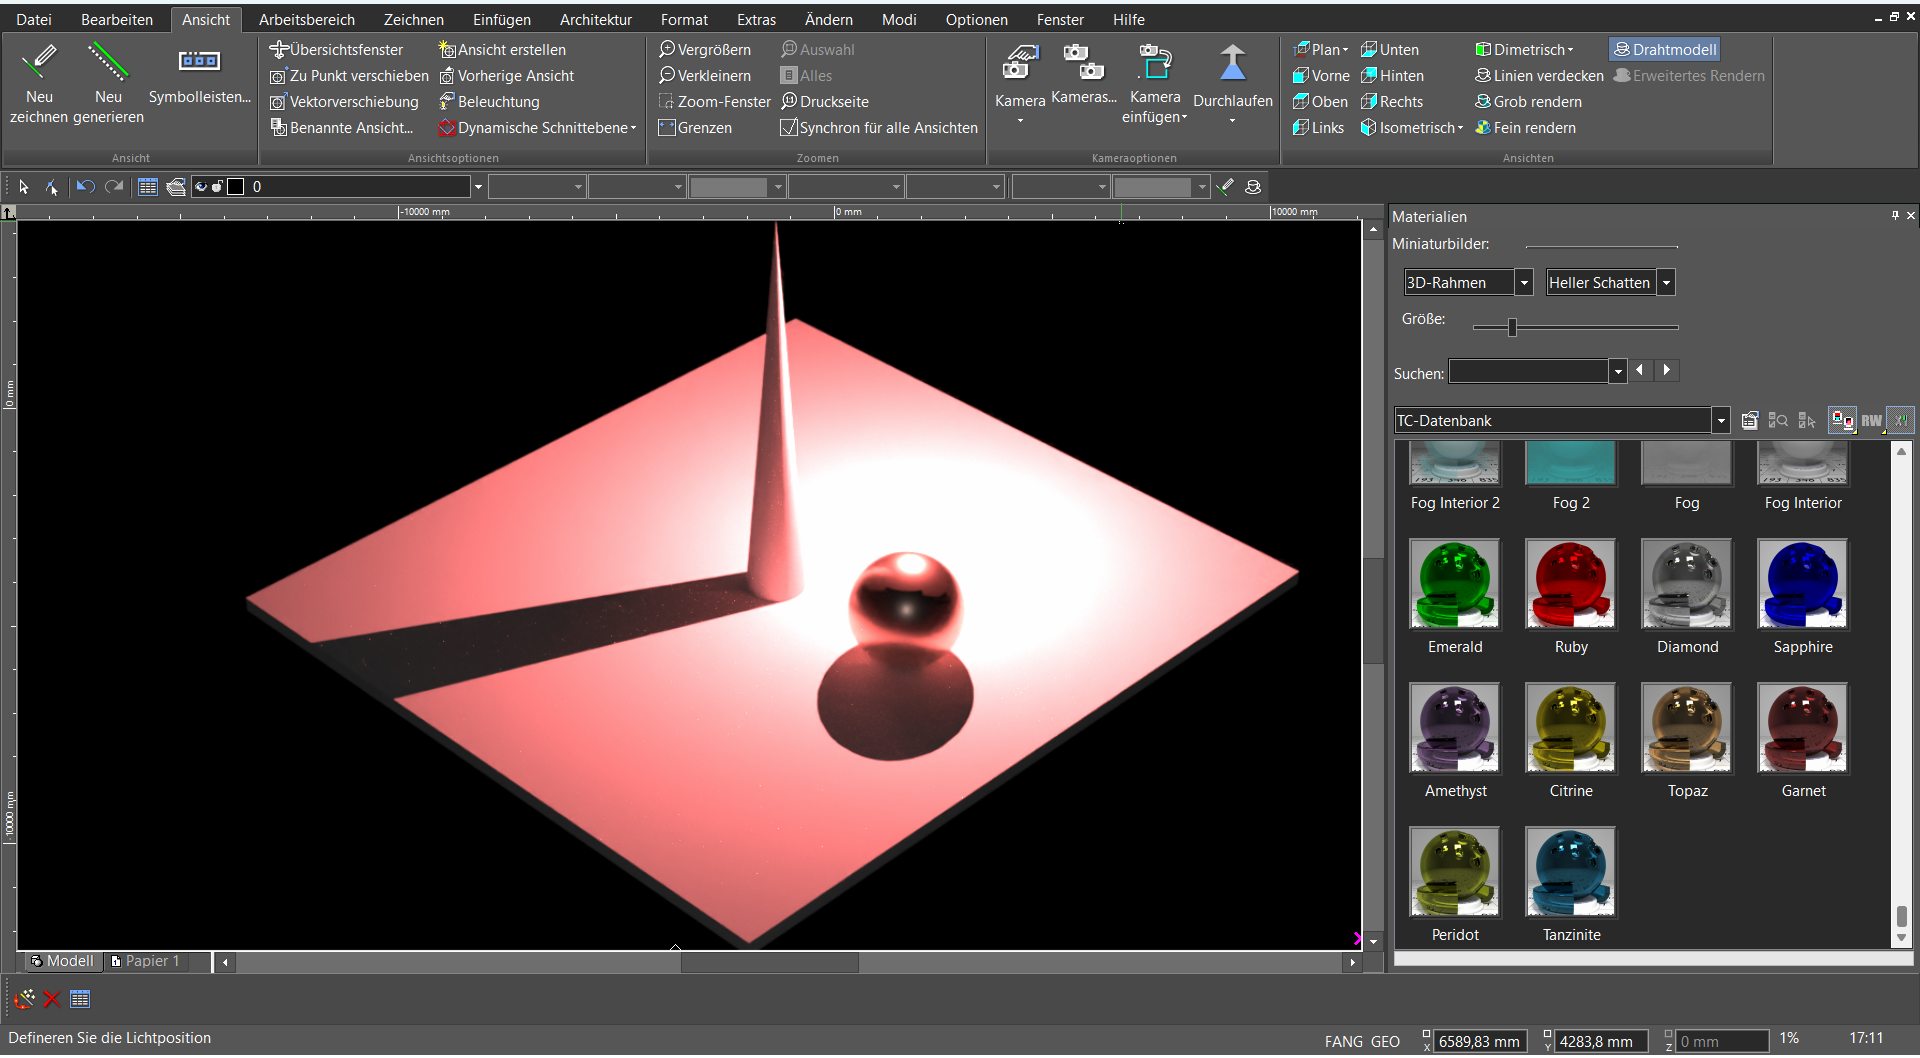Adjust the Größe thumbnail size slider

click(x=1512, y=326)
